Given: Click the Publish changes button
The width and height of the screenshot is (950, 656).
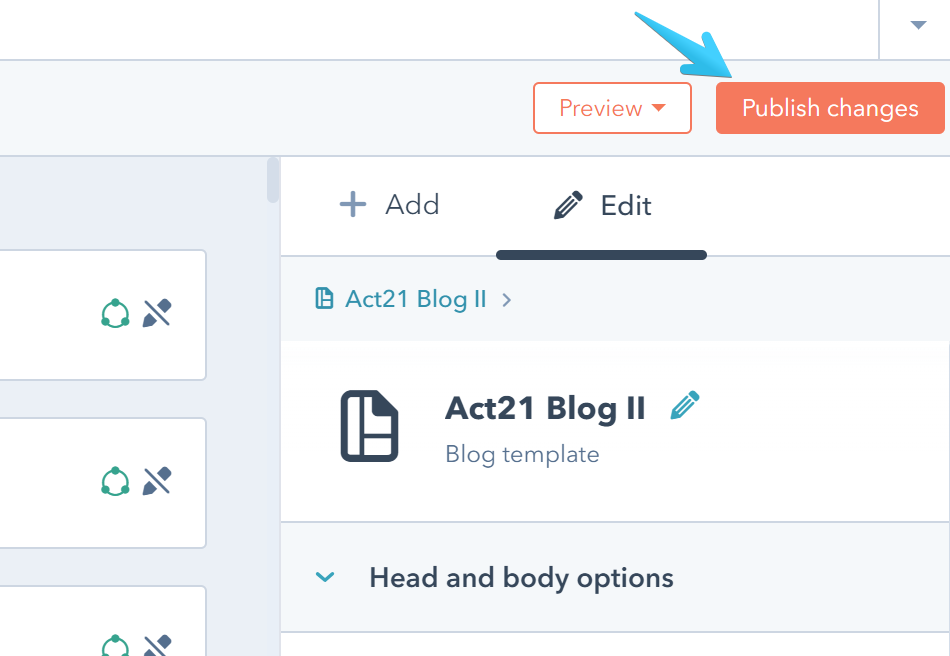Looking at the screenshot, I should [x=829, y=108].
